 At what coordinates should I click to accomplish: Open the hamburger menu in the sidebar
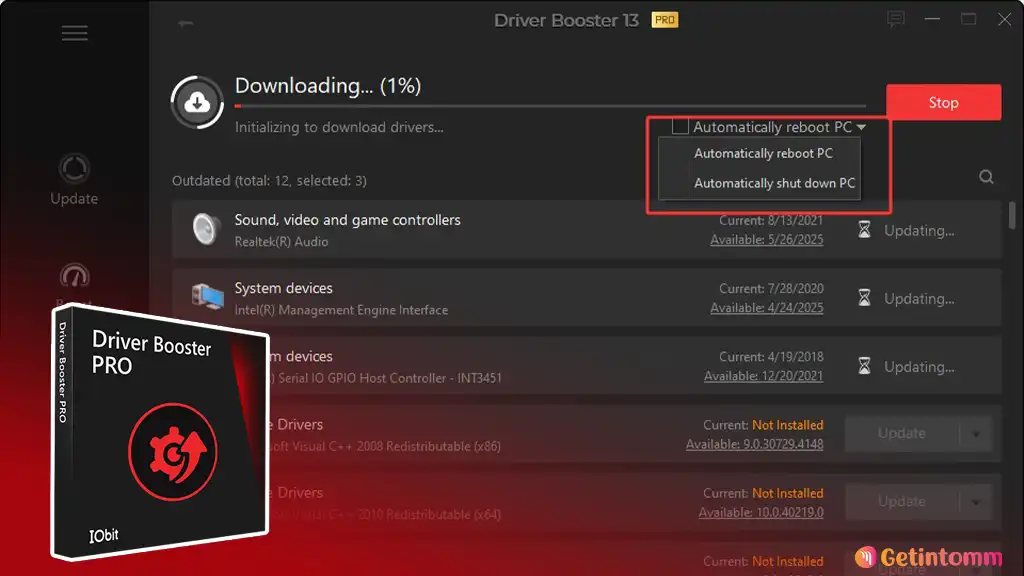pyautogui.click(x=74, y=33)
